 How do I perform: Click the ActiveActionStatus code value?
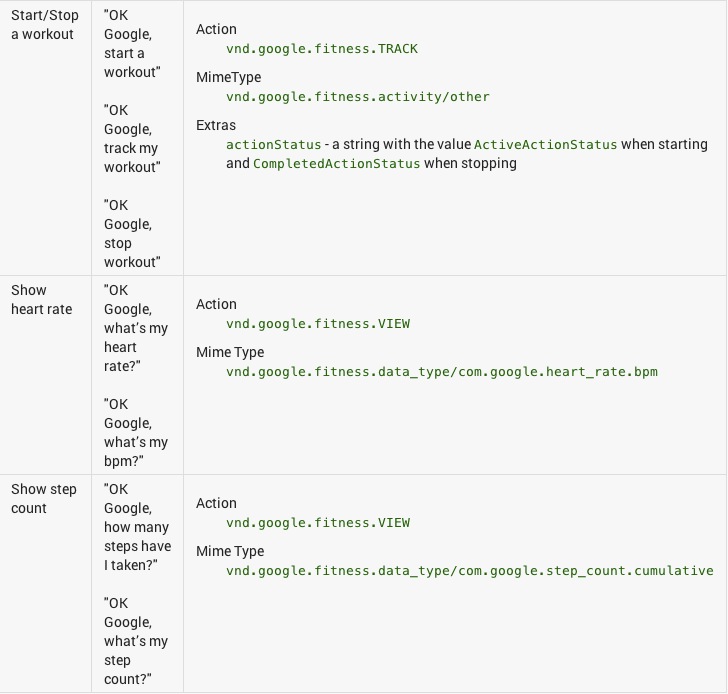click(x=546, y=145)
